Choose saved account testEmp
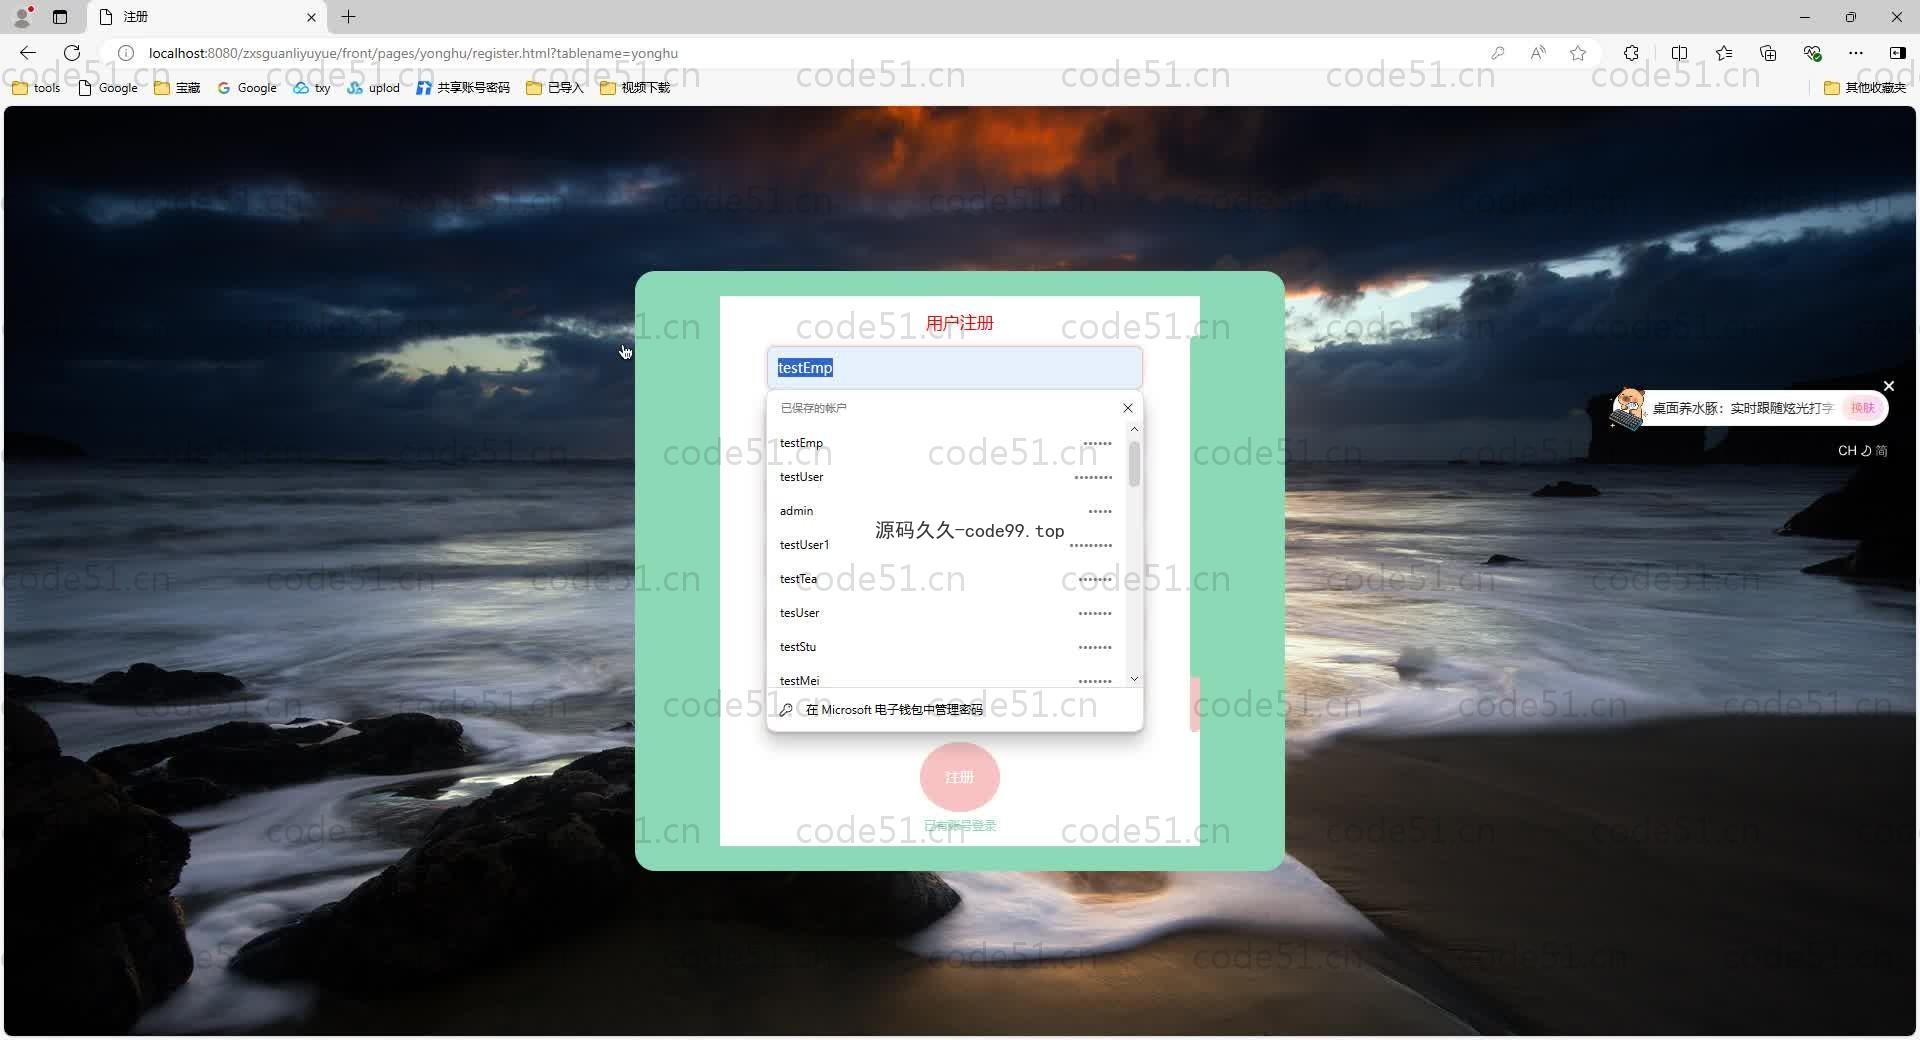The height and width of the screenshot is (1040, 1920). coord(946,443)
